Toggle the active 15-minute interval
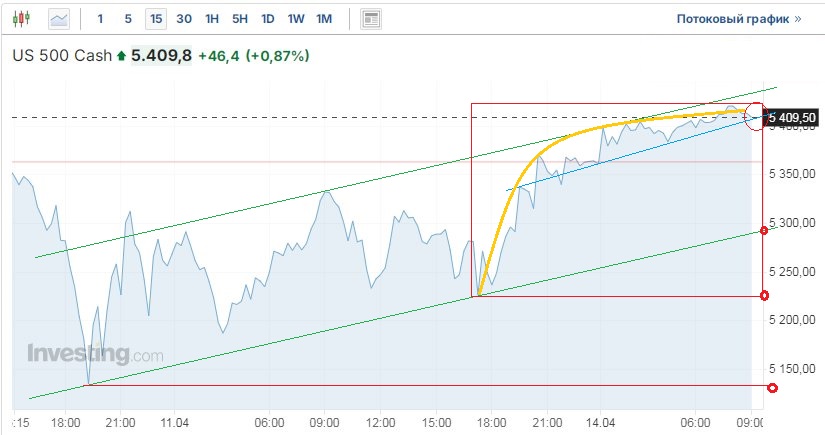The height and width of the screenshot is (435, 825). point(156,18)
